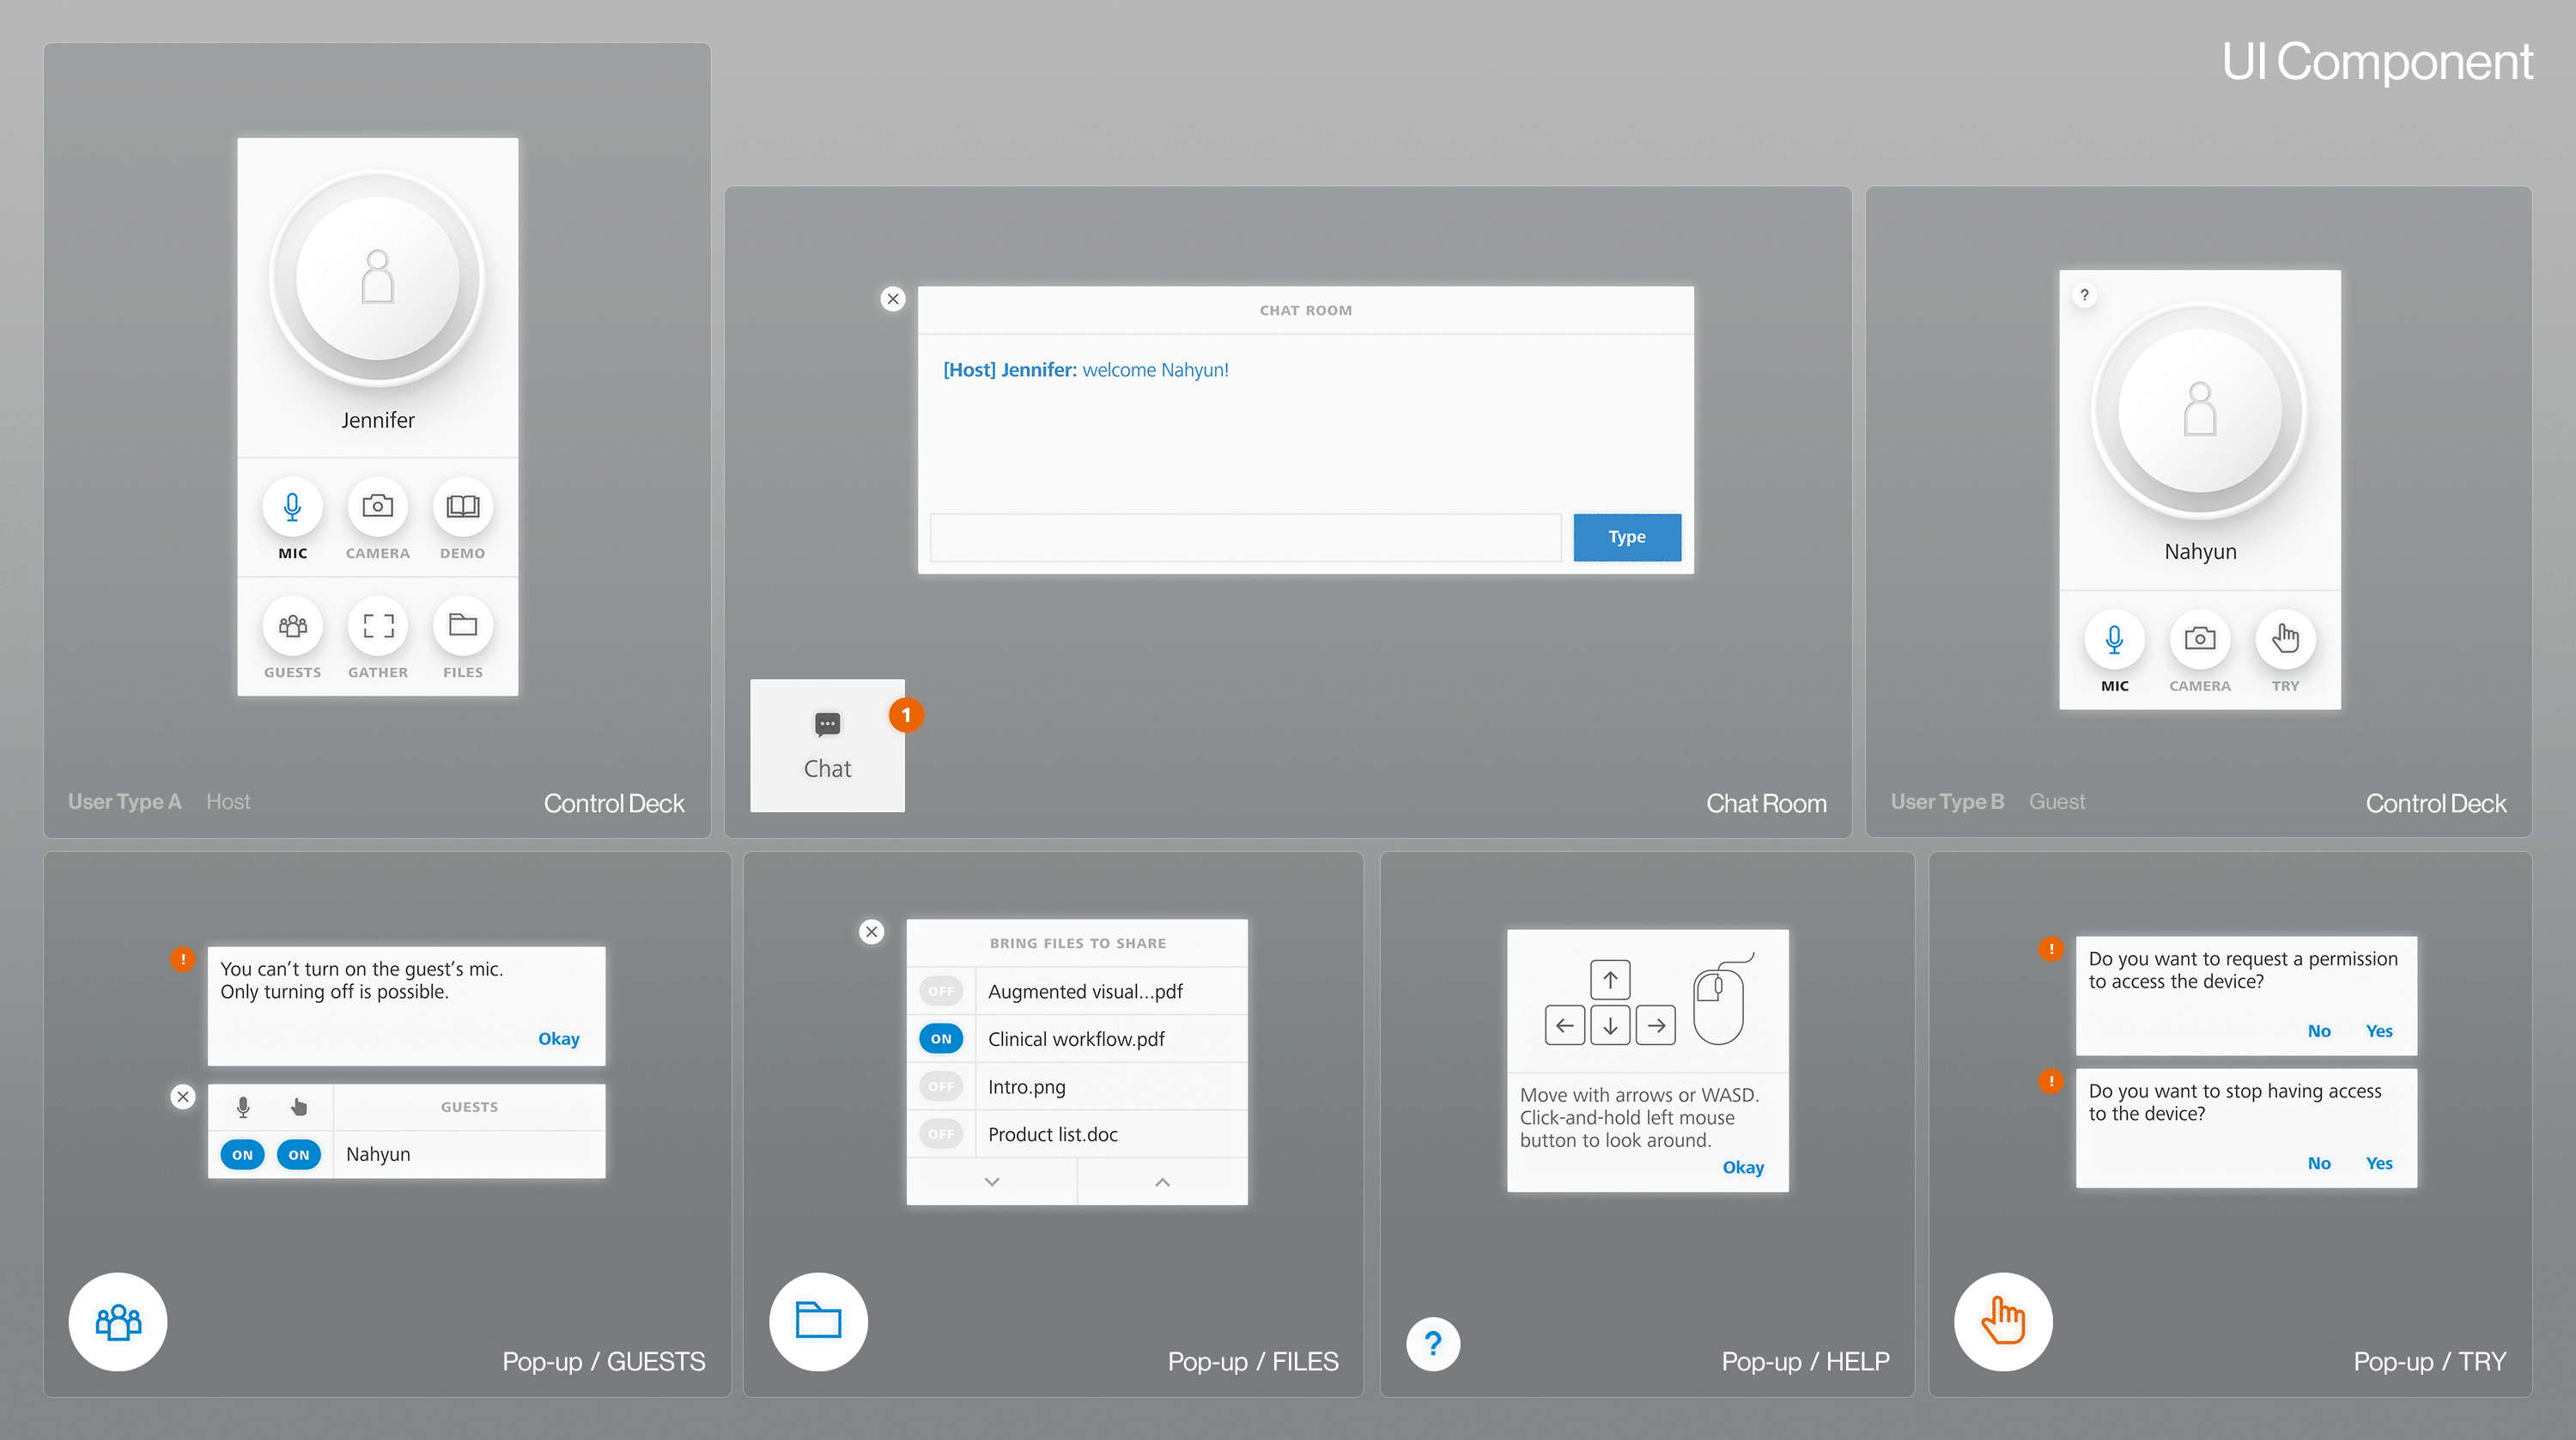Click the up chevron in files list
The image size is (2576, 1440).
[1162, 1182]
